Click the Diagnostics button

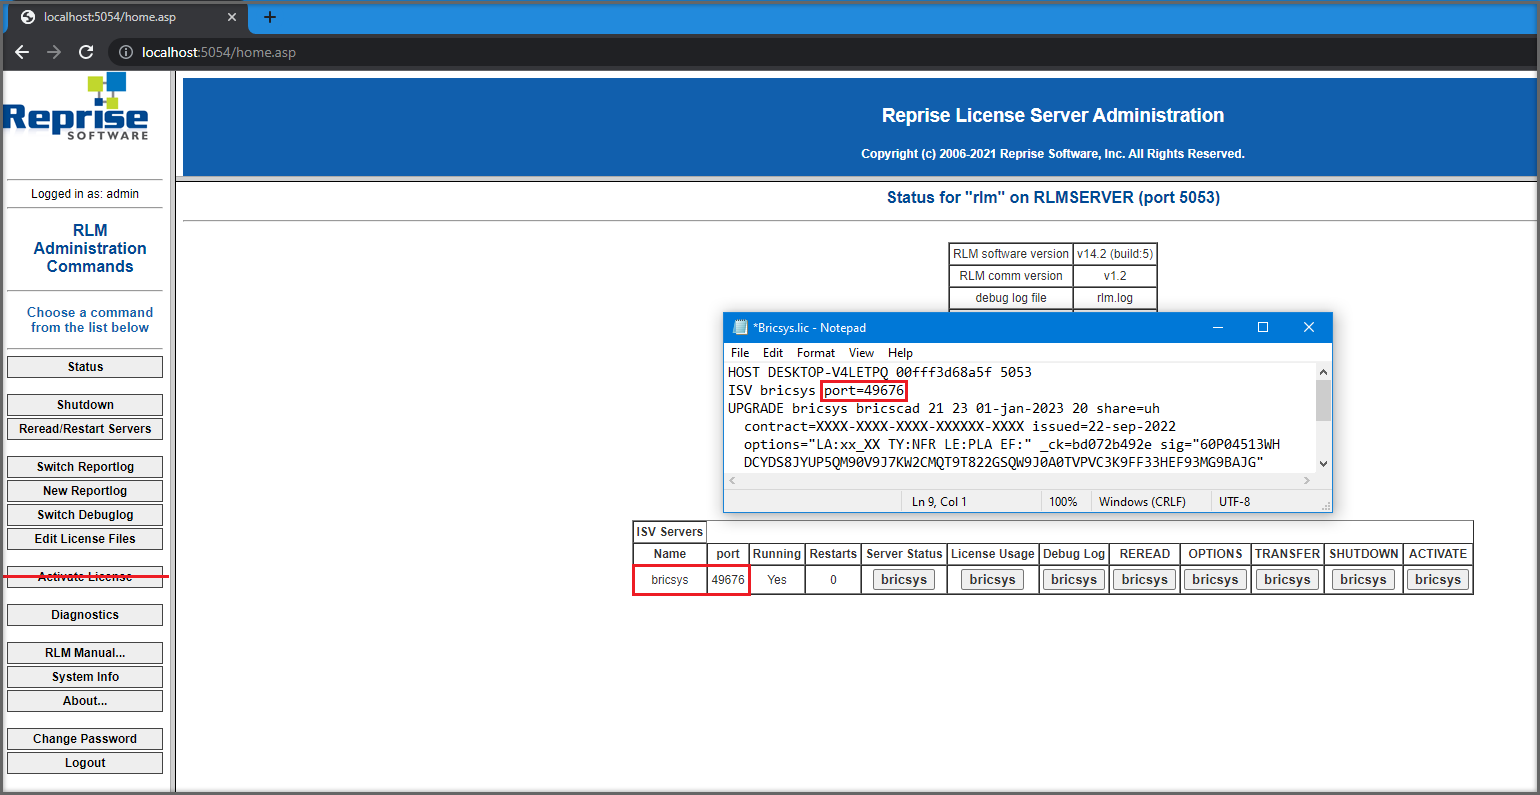[84, 614]
